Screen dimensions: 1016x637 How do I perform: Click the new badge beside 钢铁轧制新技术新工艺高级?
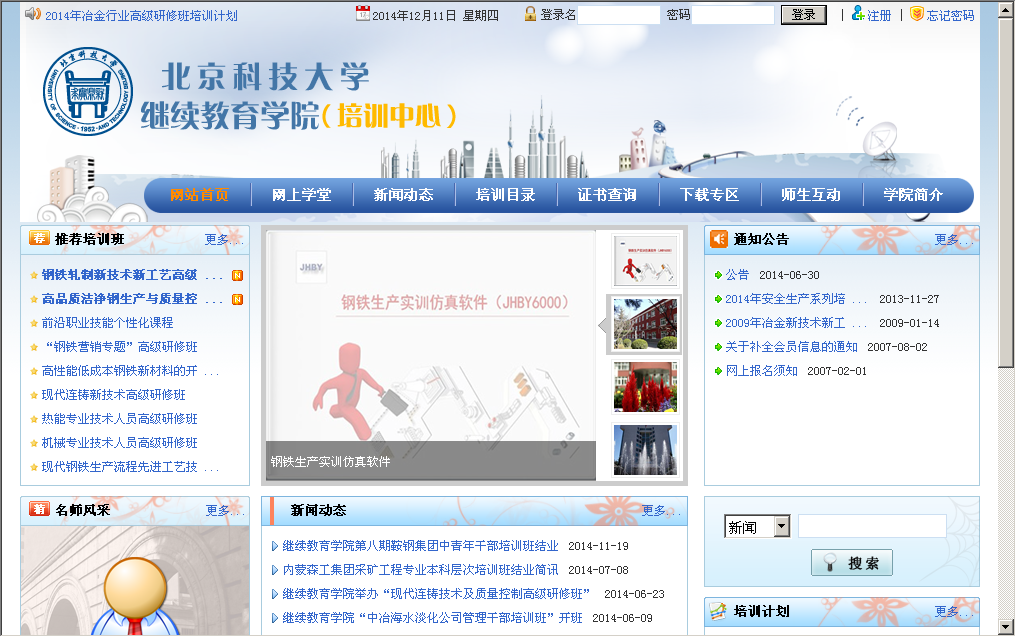[238, 275]
